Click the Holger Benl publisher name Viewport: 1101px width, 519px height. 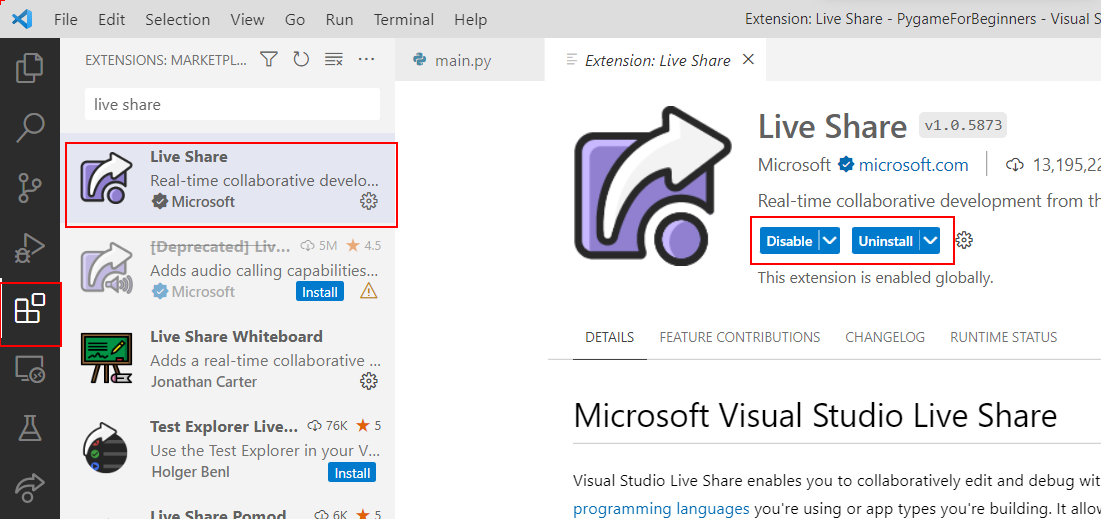[x=191, y=471]
